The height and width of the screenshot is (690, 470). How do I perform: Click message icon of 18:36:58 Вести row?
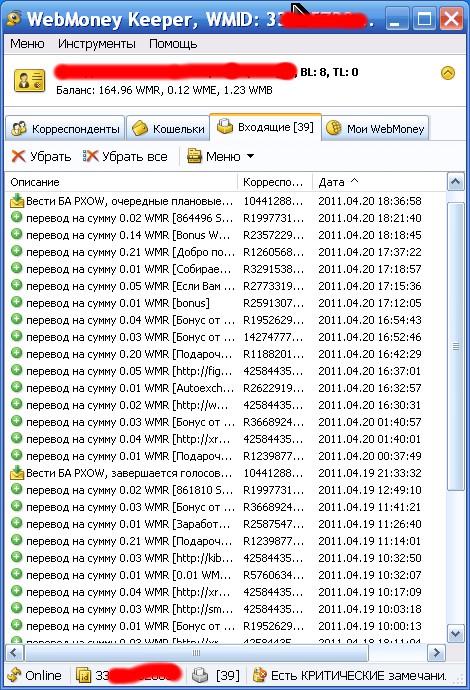(x=17, y=201)
